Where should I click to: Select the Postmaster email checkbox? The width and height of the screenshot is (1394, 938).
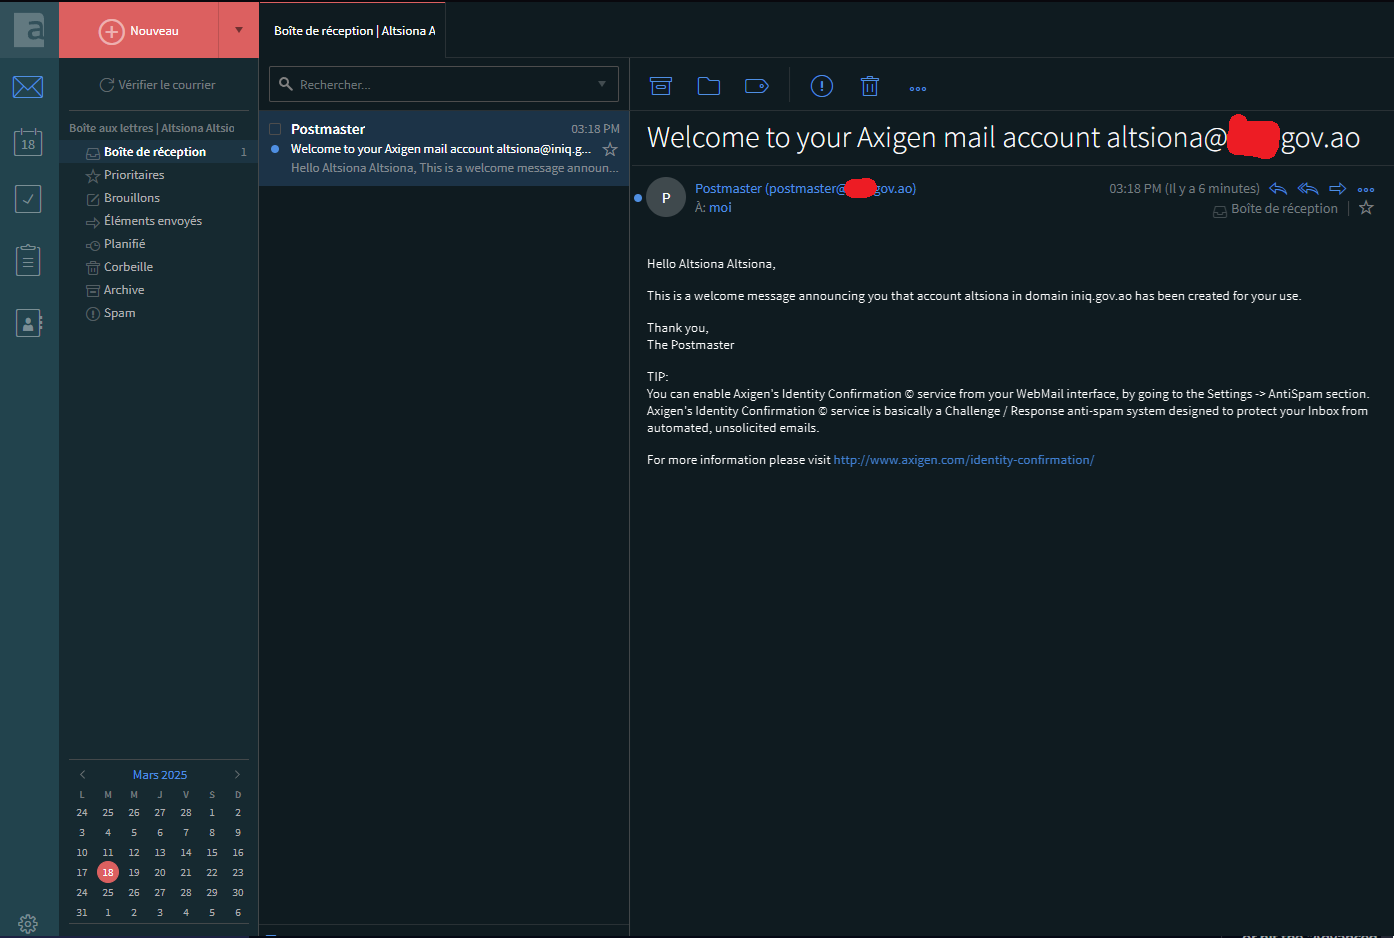pos(275,129)
